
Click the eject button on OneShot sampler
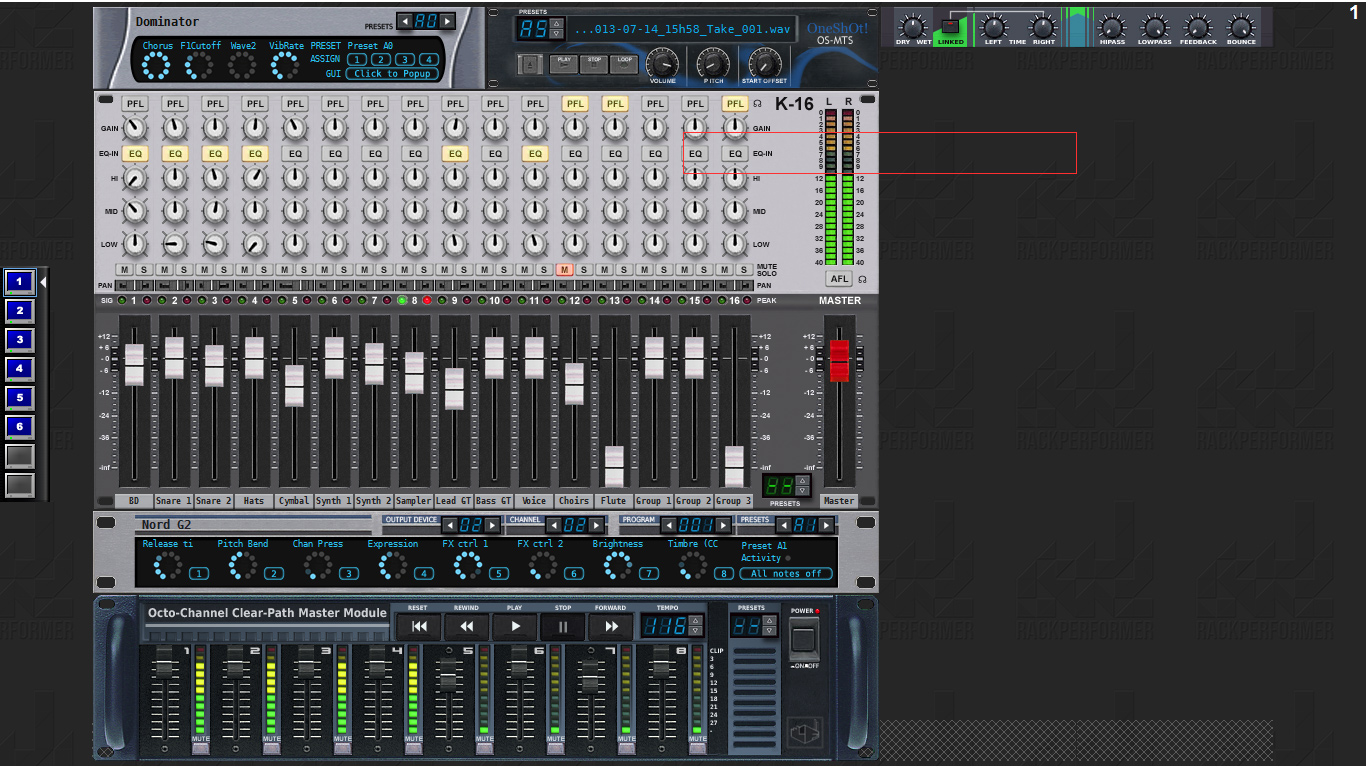tap(530, 65)
